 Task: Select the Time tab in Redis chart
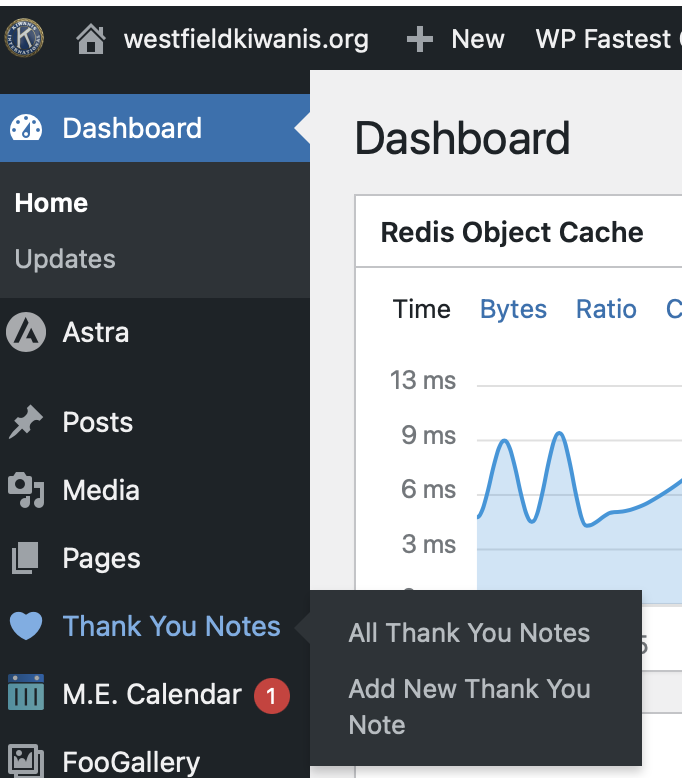(421, 309)
